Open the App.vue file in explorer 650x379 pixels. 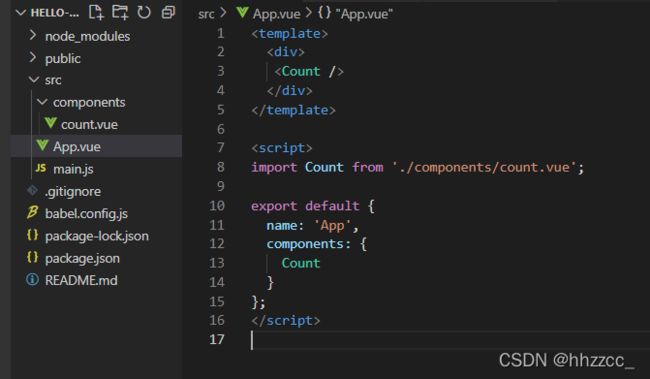tap(96, 146)
